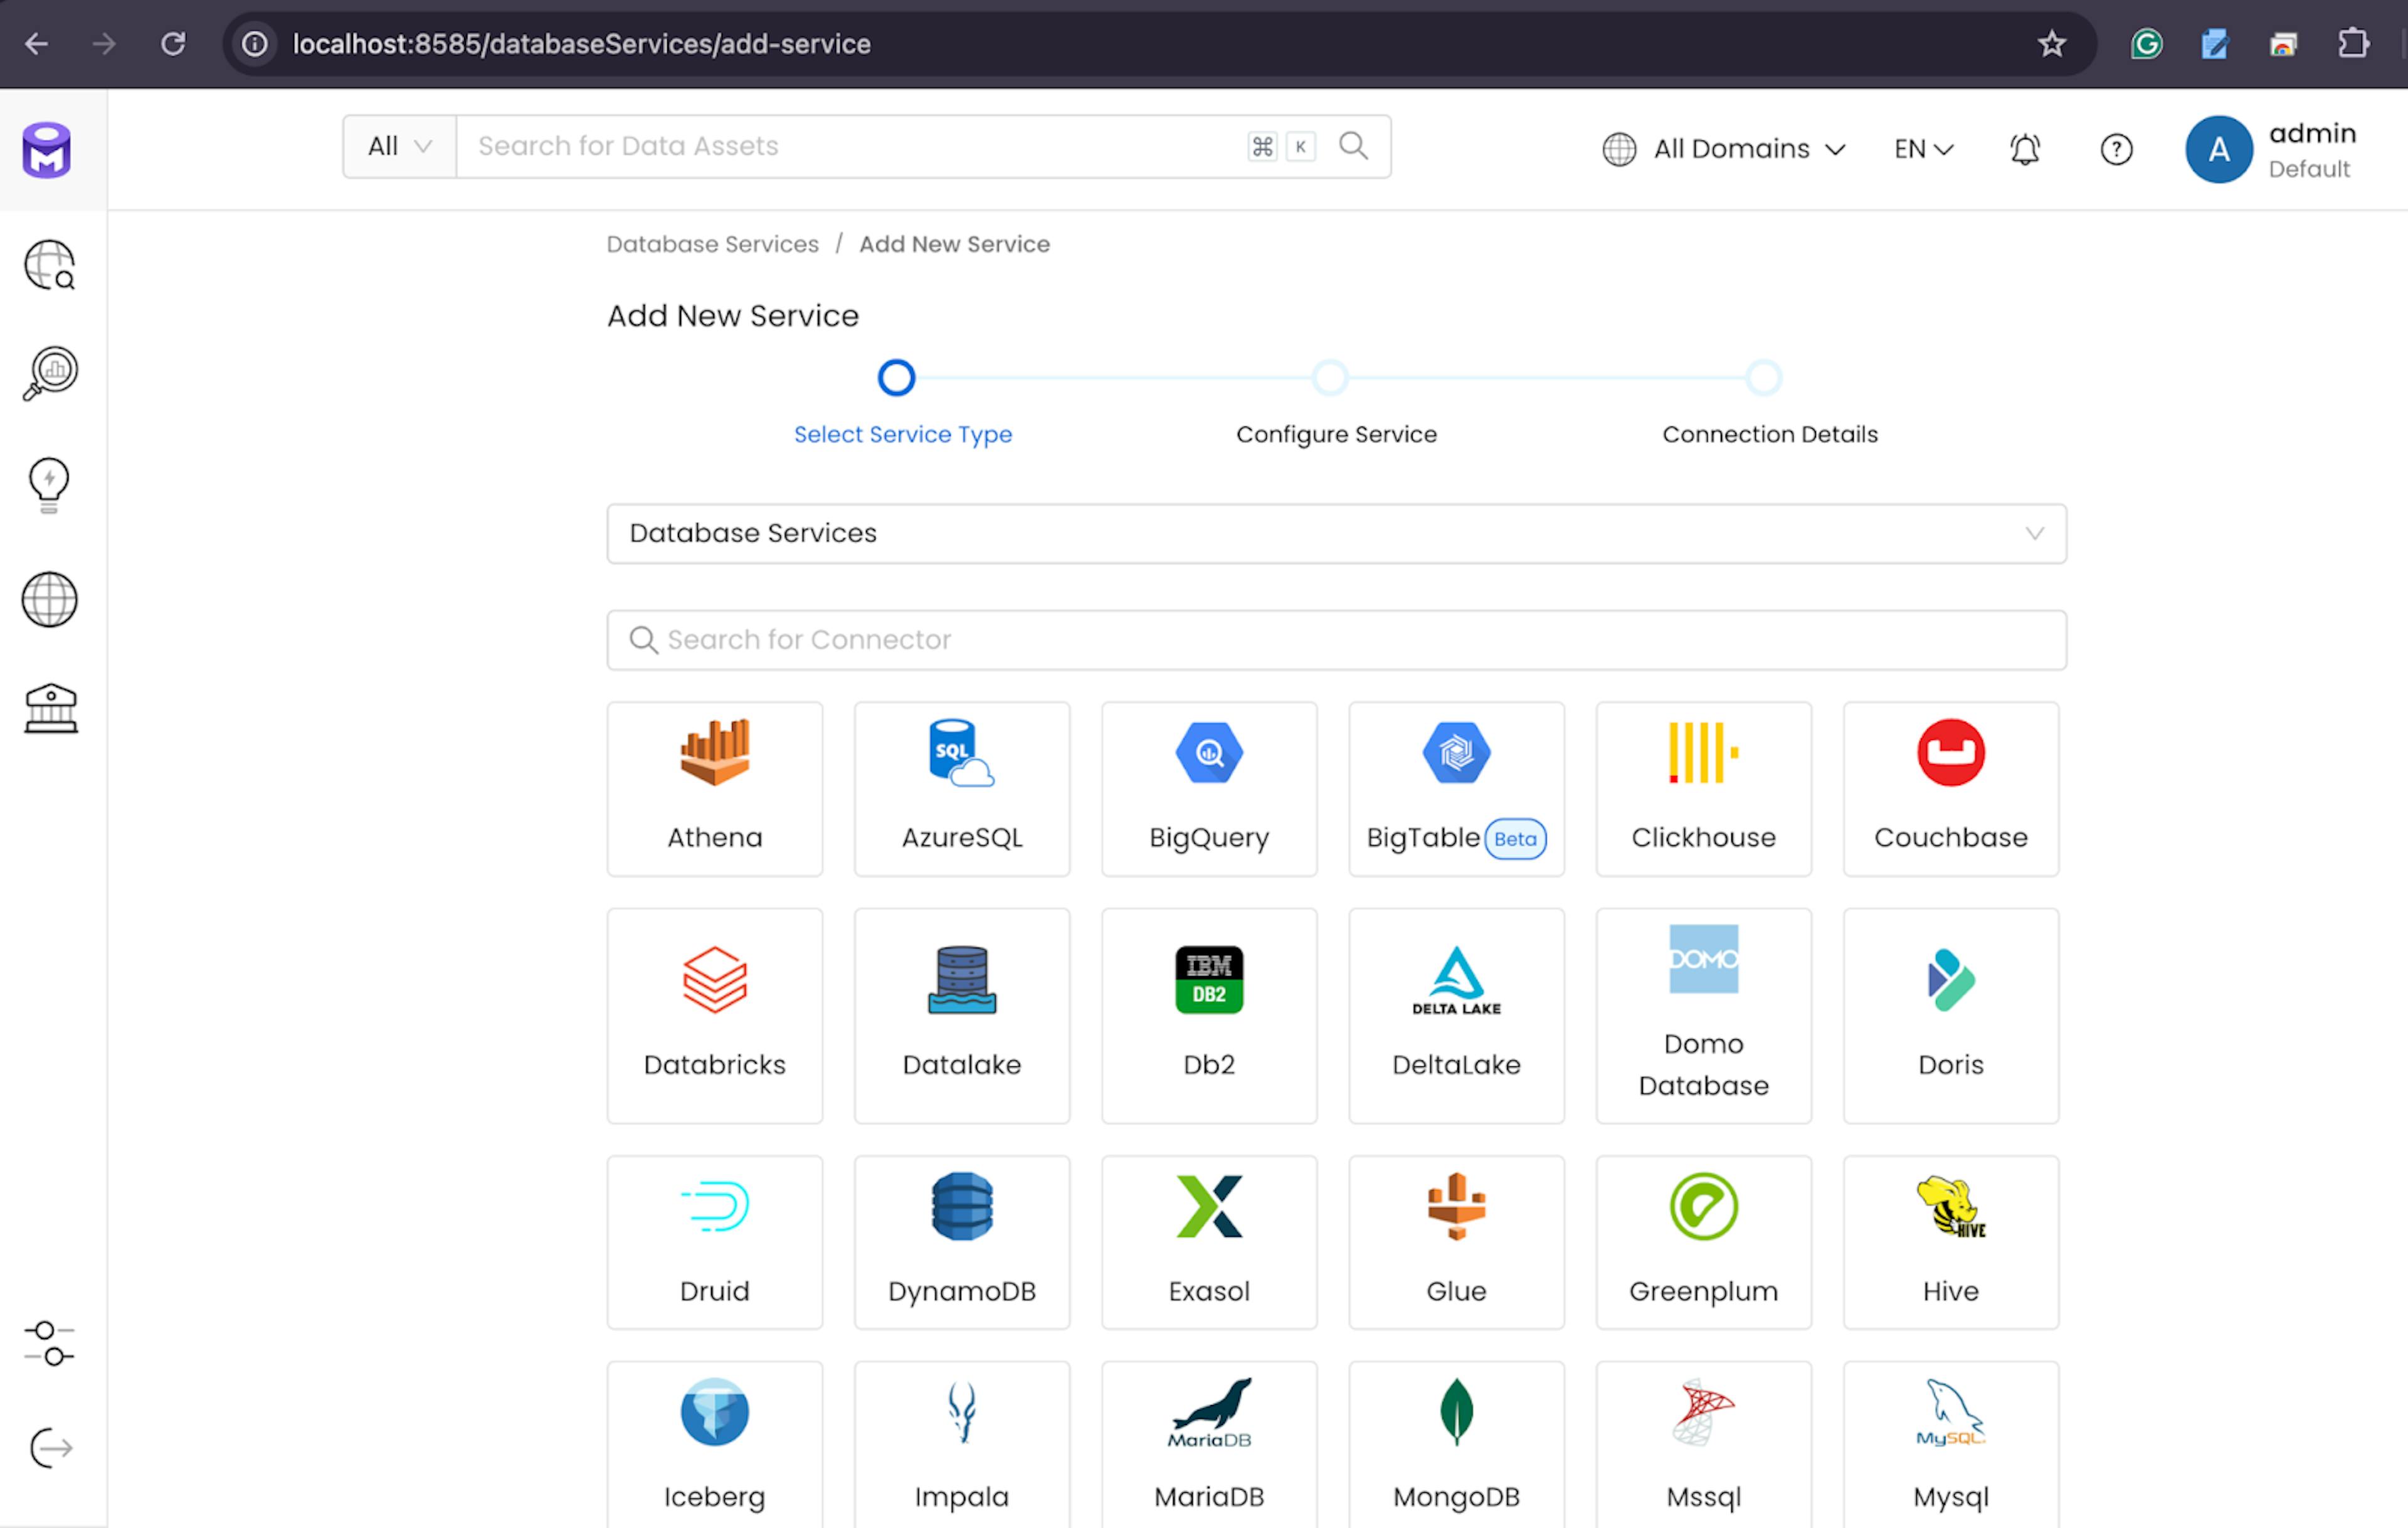
Task: Focus the Search for Connector field
Action: coord(1335,640)
